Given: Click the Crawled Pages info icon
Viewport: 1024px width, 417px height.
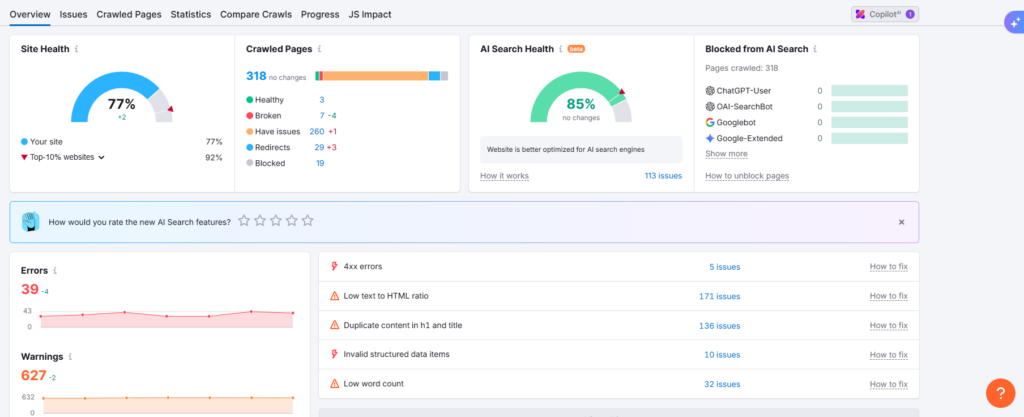Looking at the screenshot, I should tap(321, 48).
